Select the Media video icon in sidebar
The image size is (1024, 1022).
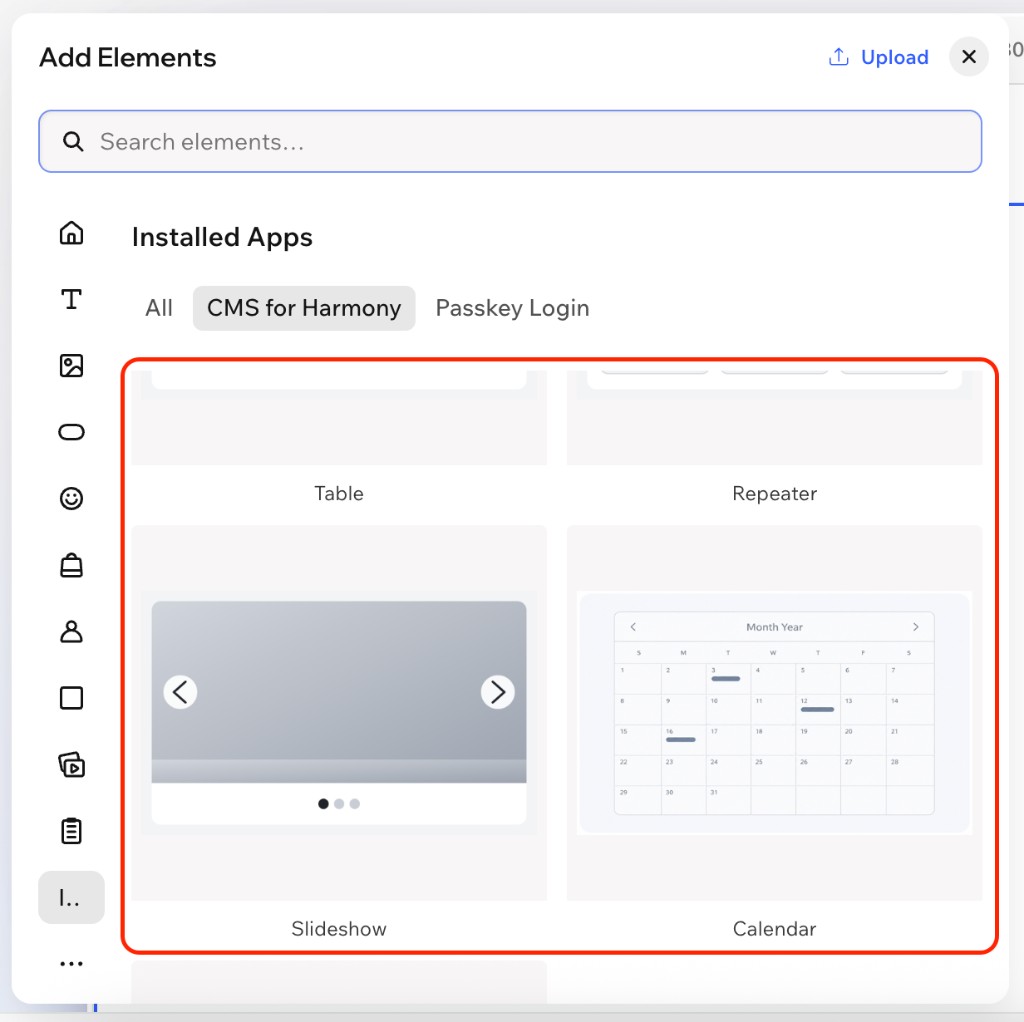71,765
